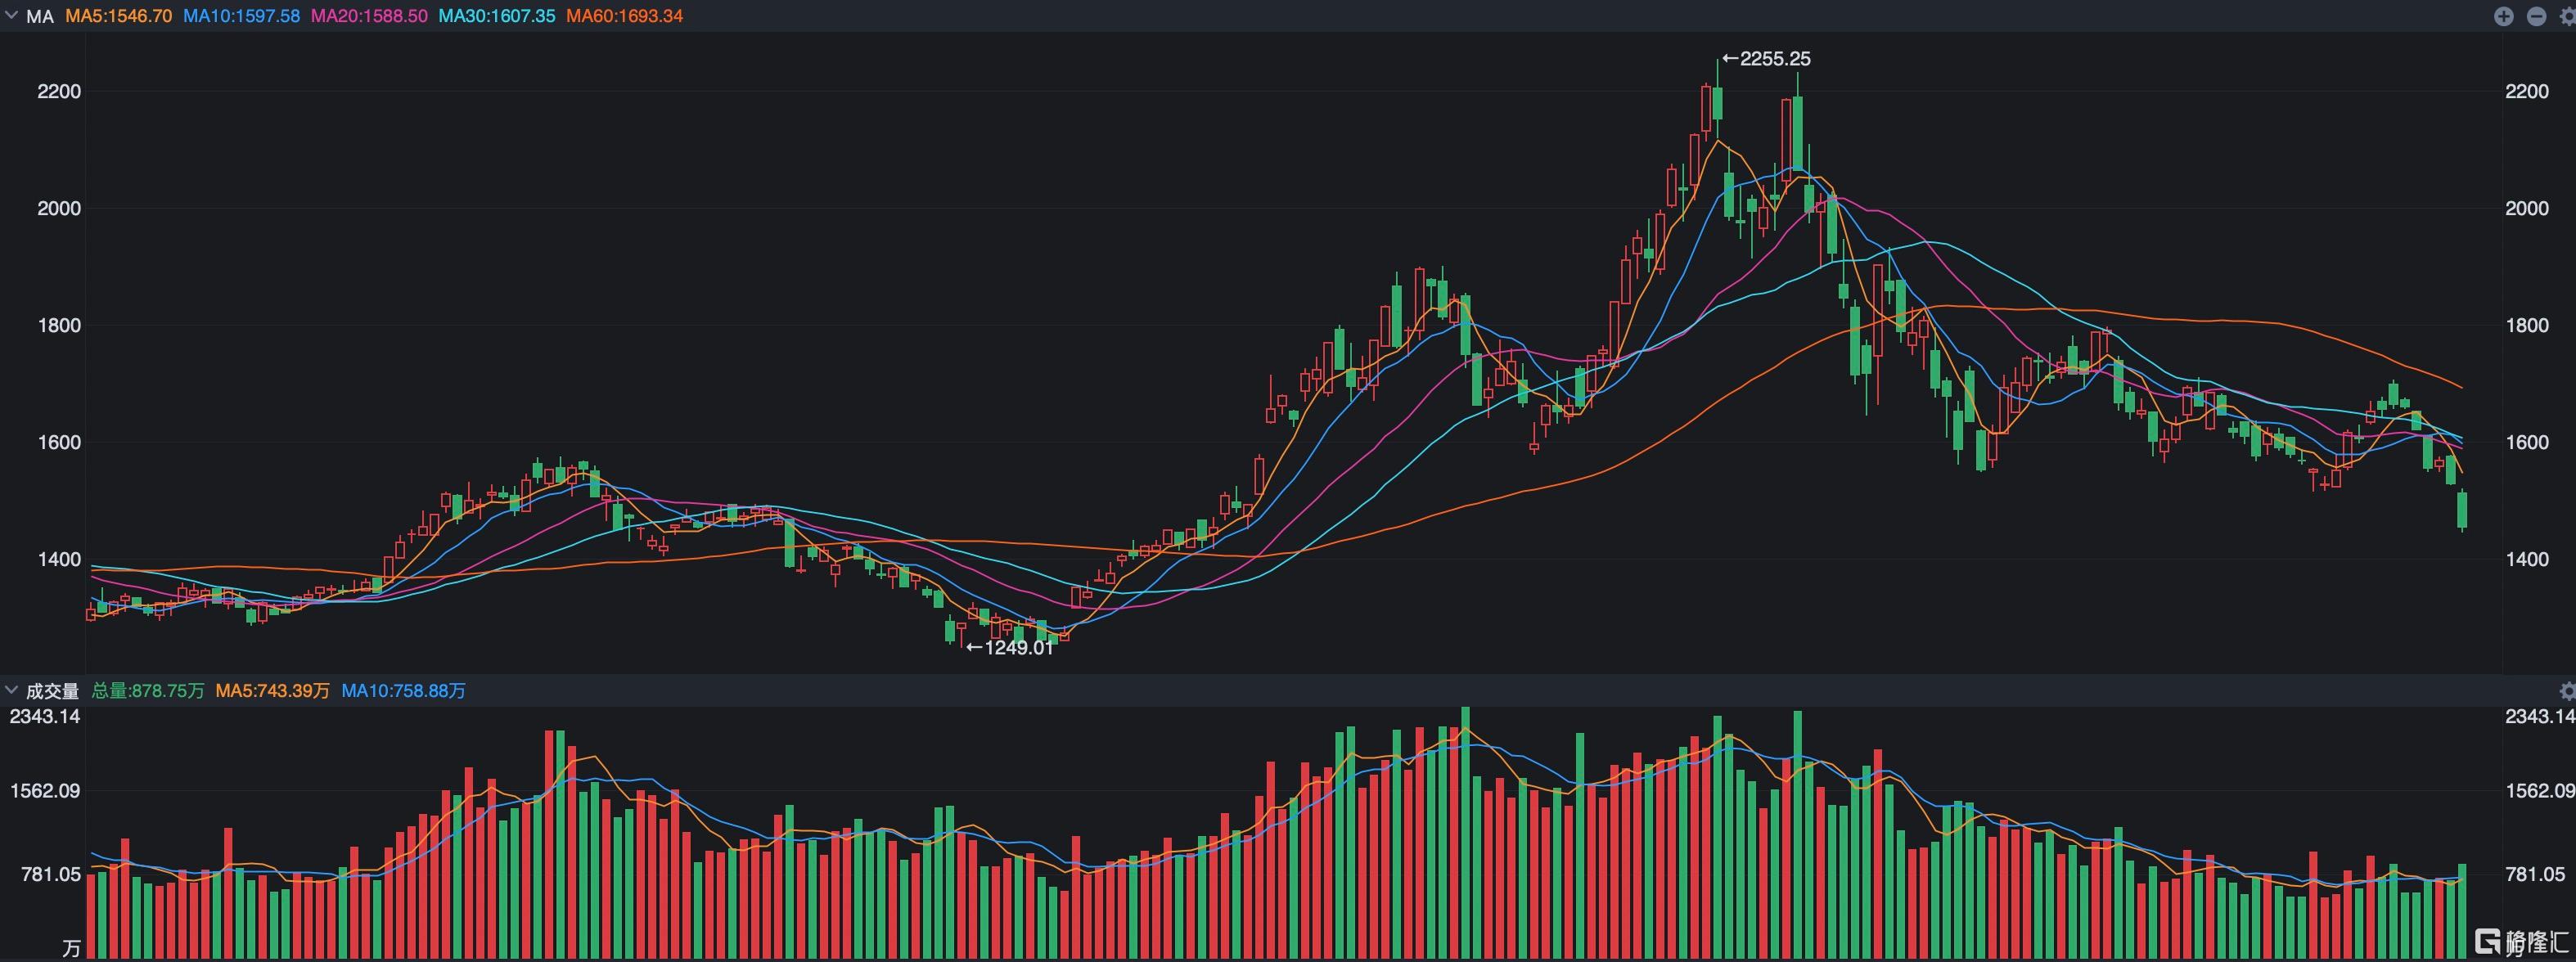Click the last green candlestick

[x=2462, y=510]
